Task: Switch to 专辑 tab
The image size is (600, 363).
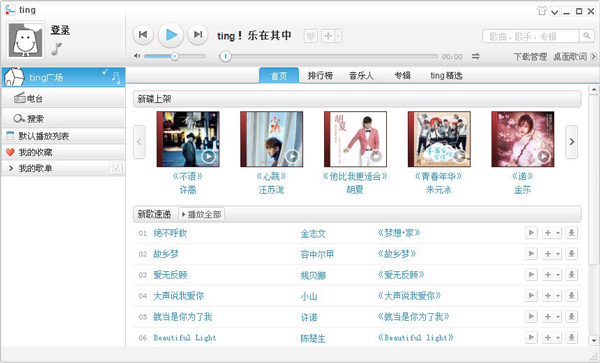Action: (403, 76)
